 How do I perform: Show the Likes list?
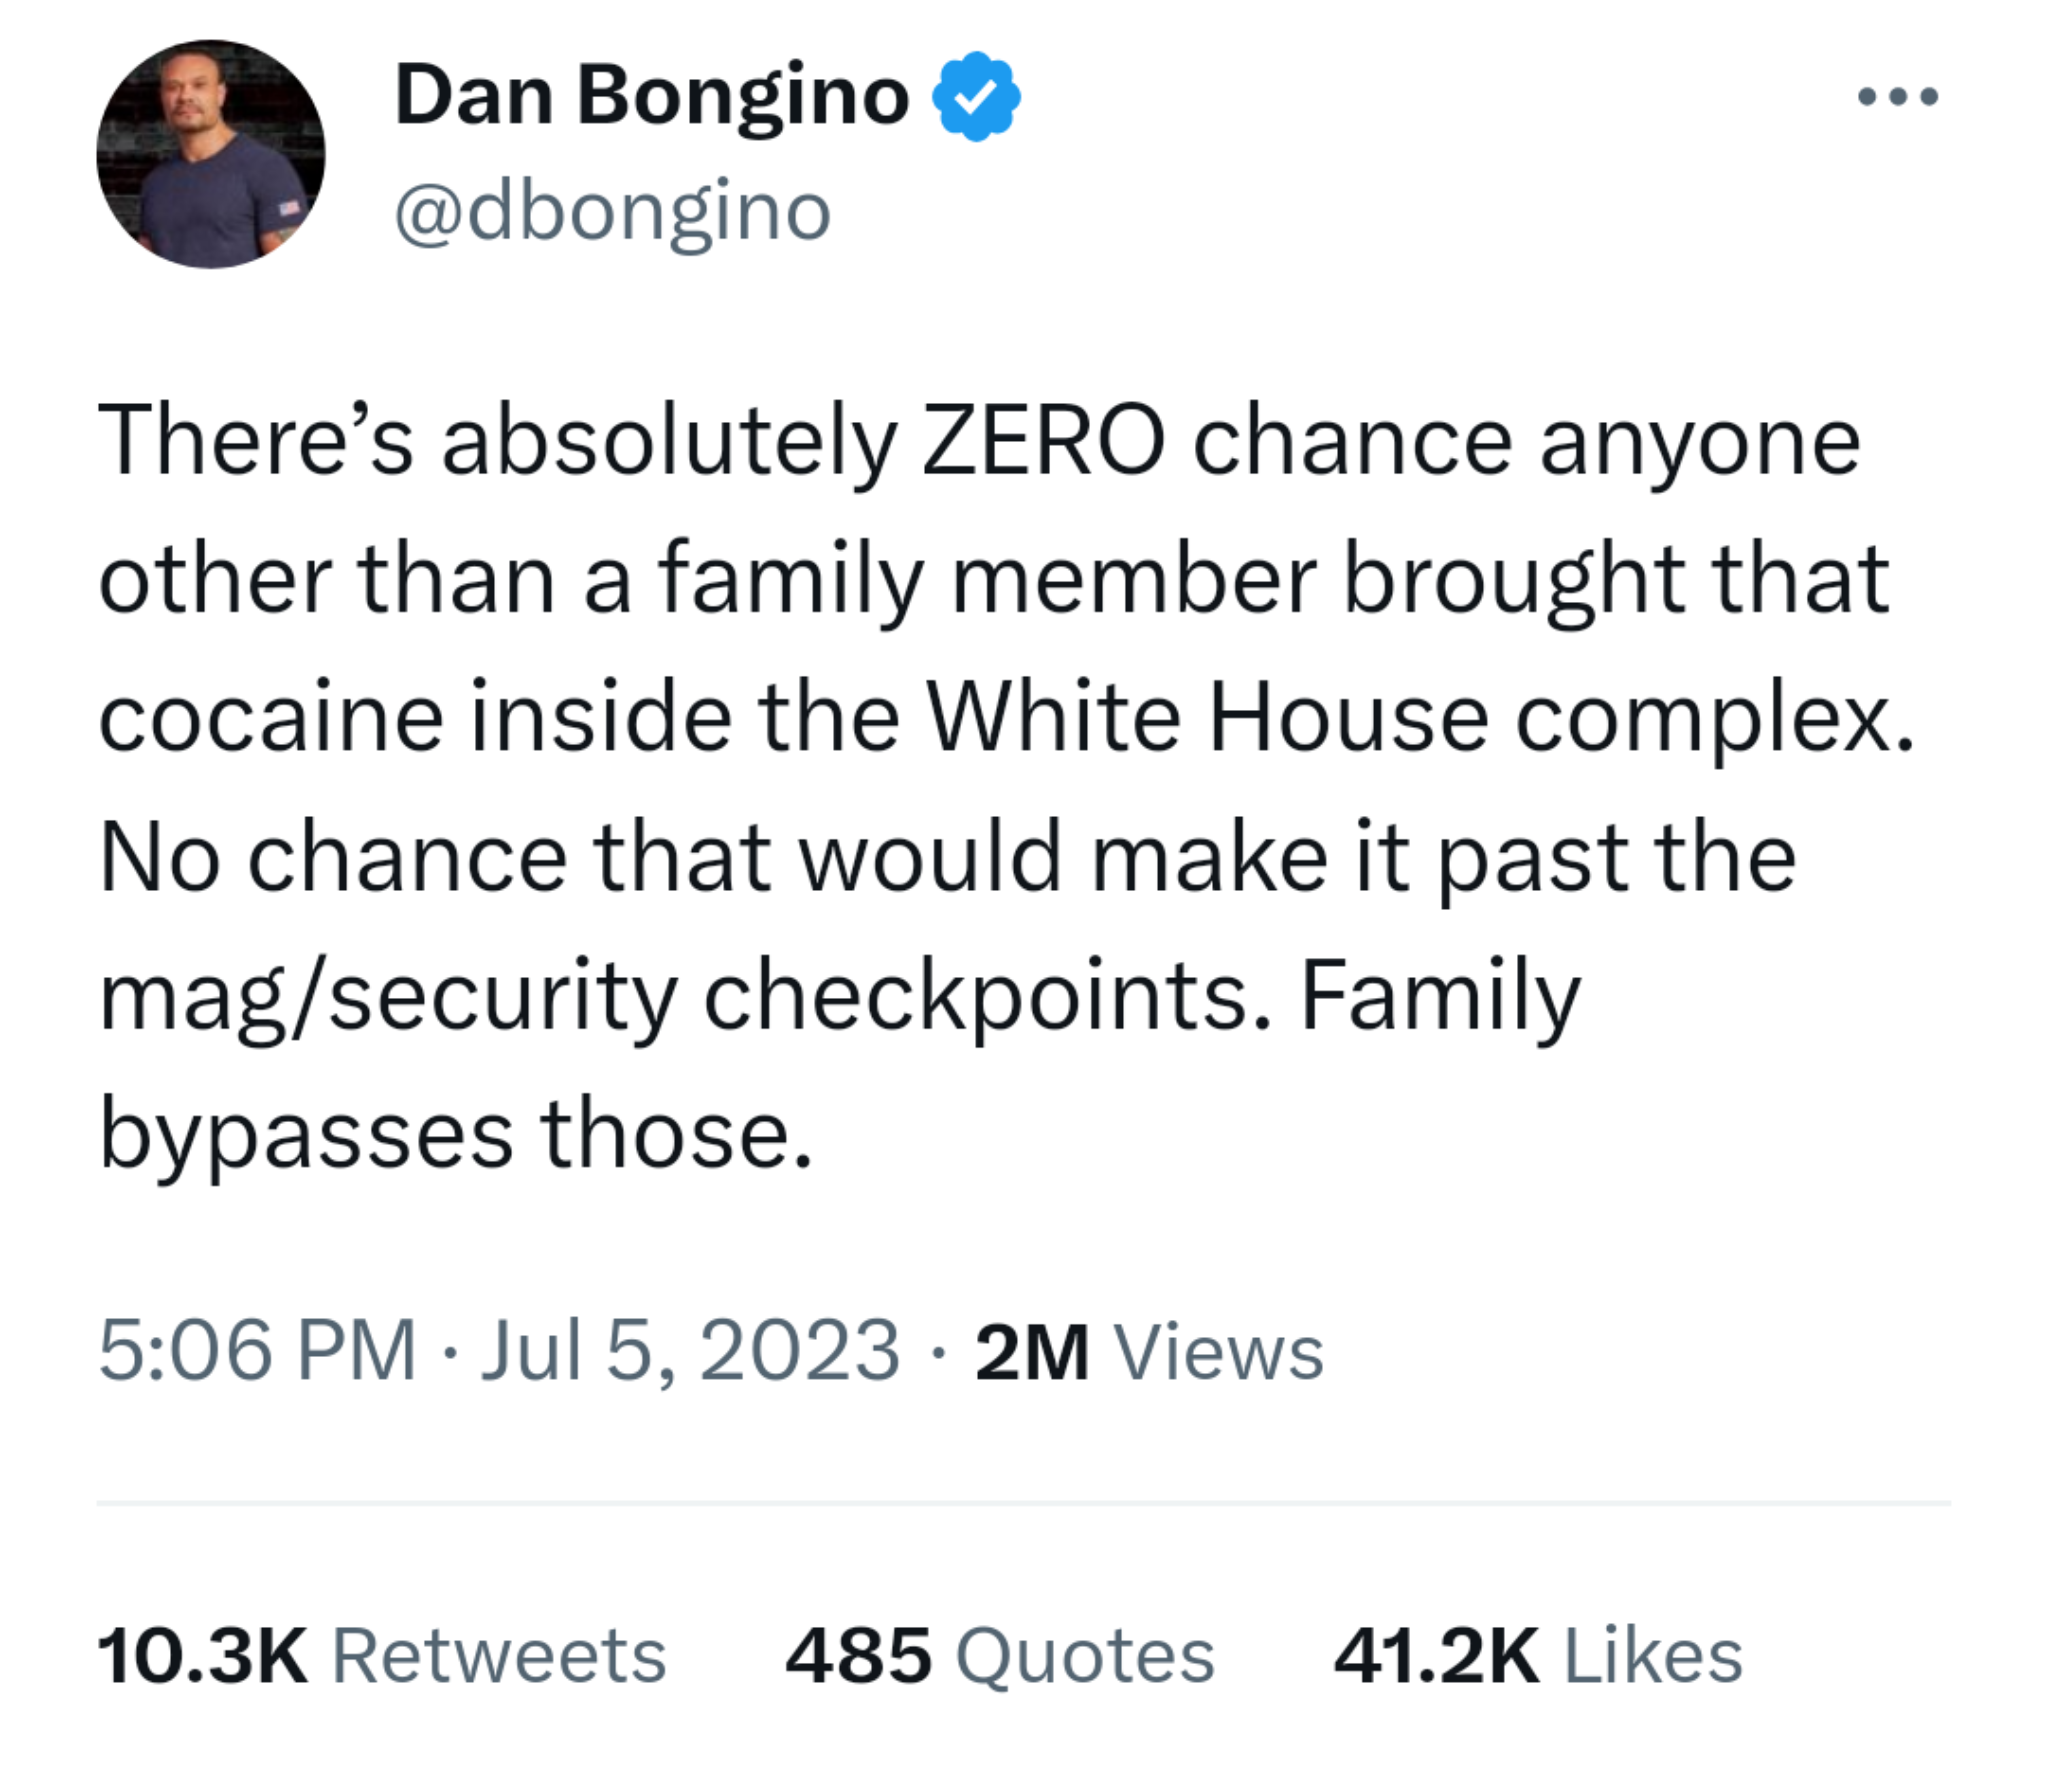(x=1652, y=1656)
